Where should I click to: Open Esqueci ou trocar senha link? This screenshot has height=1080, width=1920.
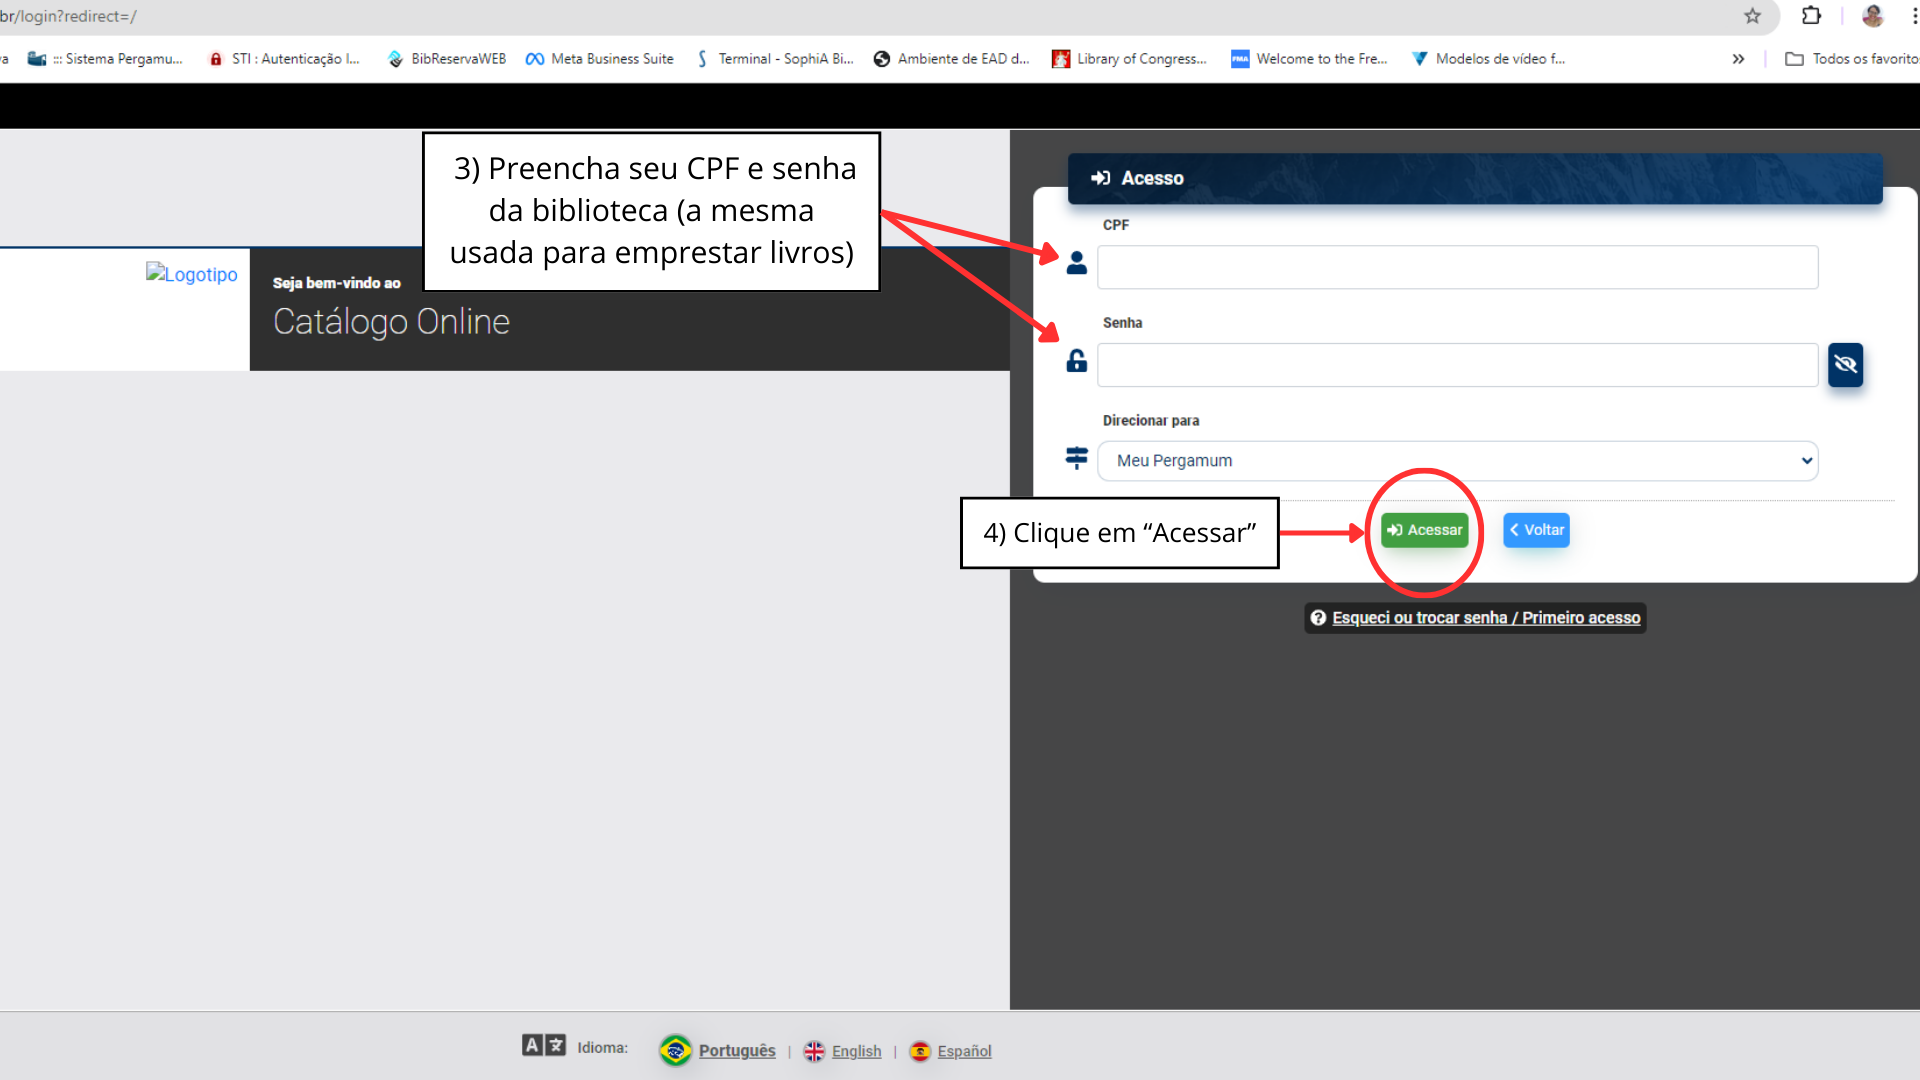pyautogui.click(x=1485, y=618)
